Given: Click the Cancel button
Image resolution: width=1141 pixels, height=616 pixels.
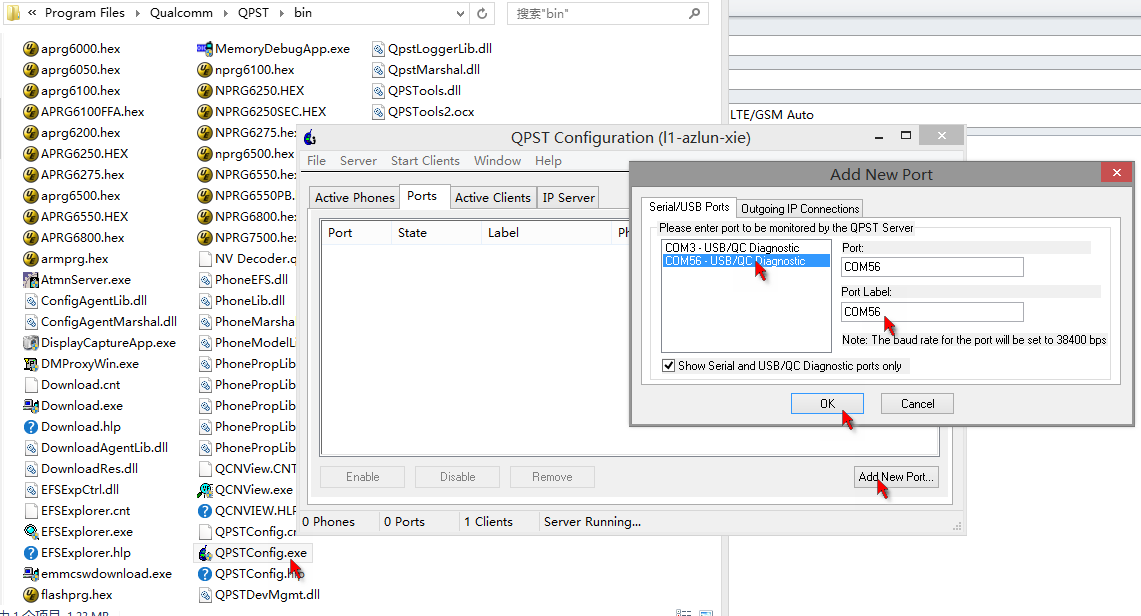Looking at the screenshot, I should pyautogui.click(x=917, y=404).
